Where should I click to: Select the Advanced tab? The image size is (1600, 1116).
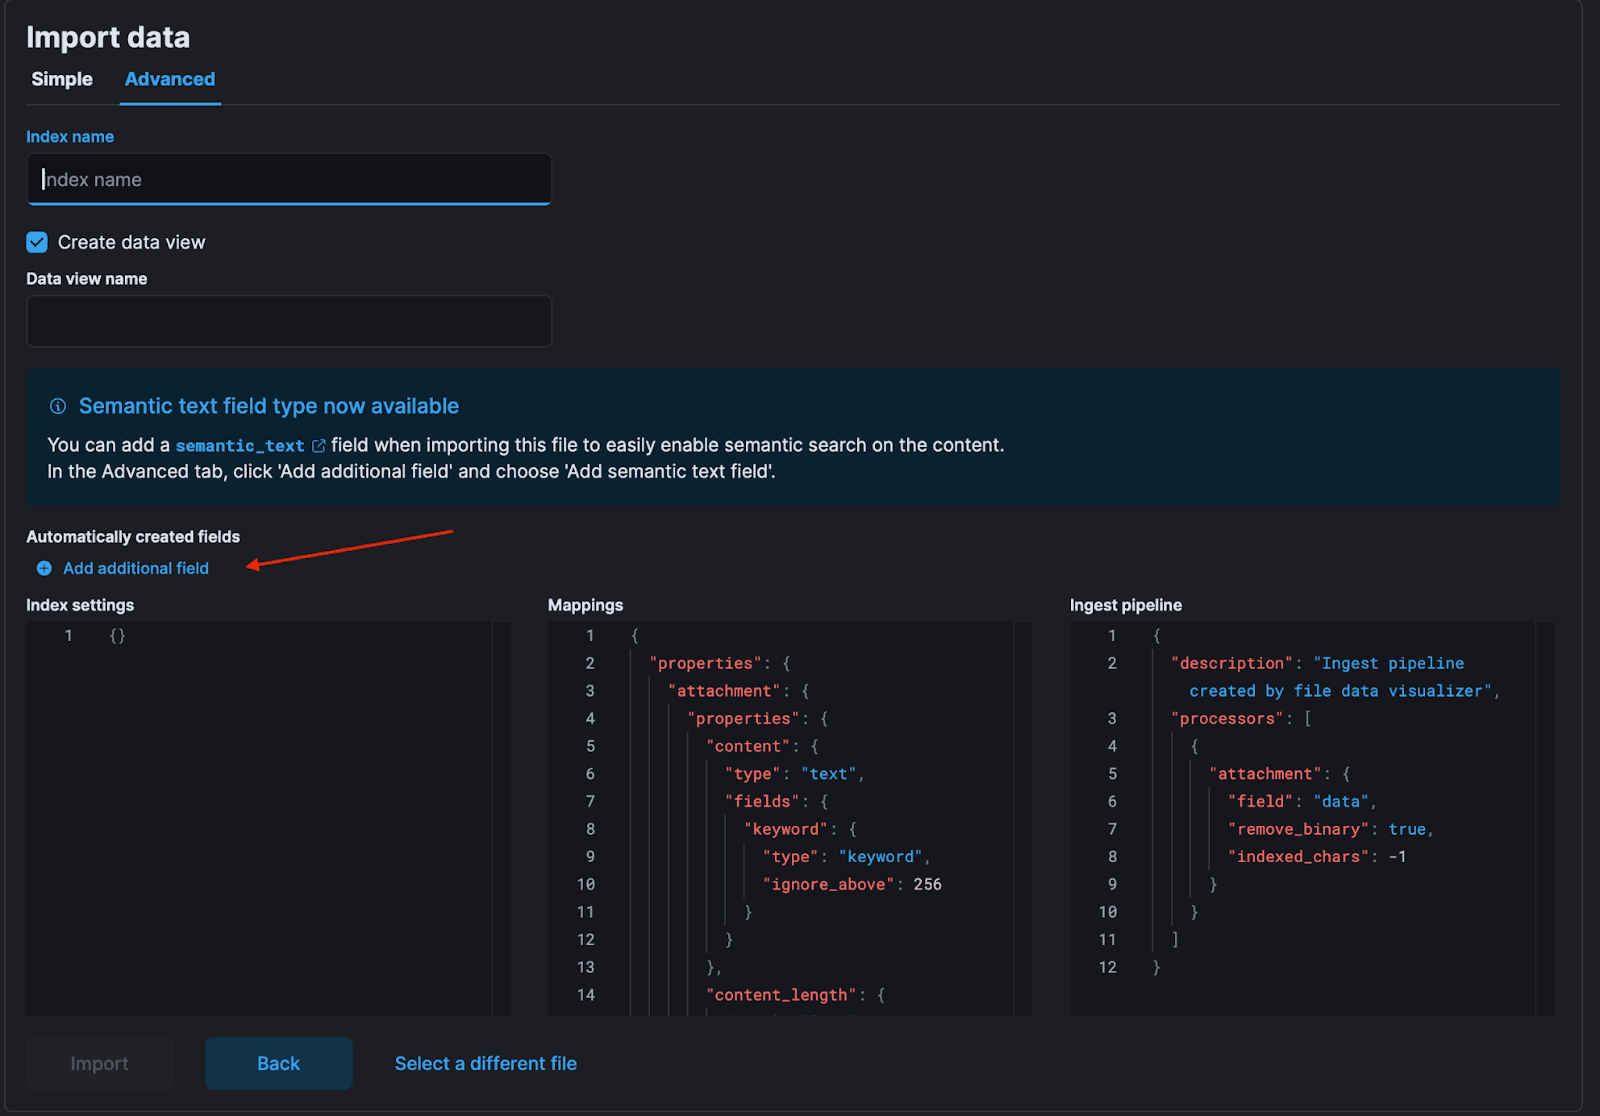(169, 79)
